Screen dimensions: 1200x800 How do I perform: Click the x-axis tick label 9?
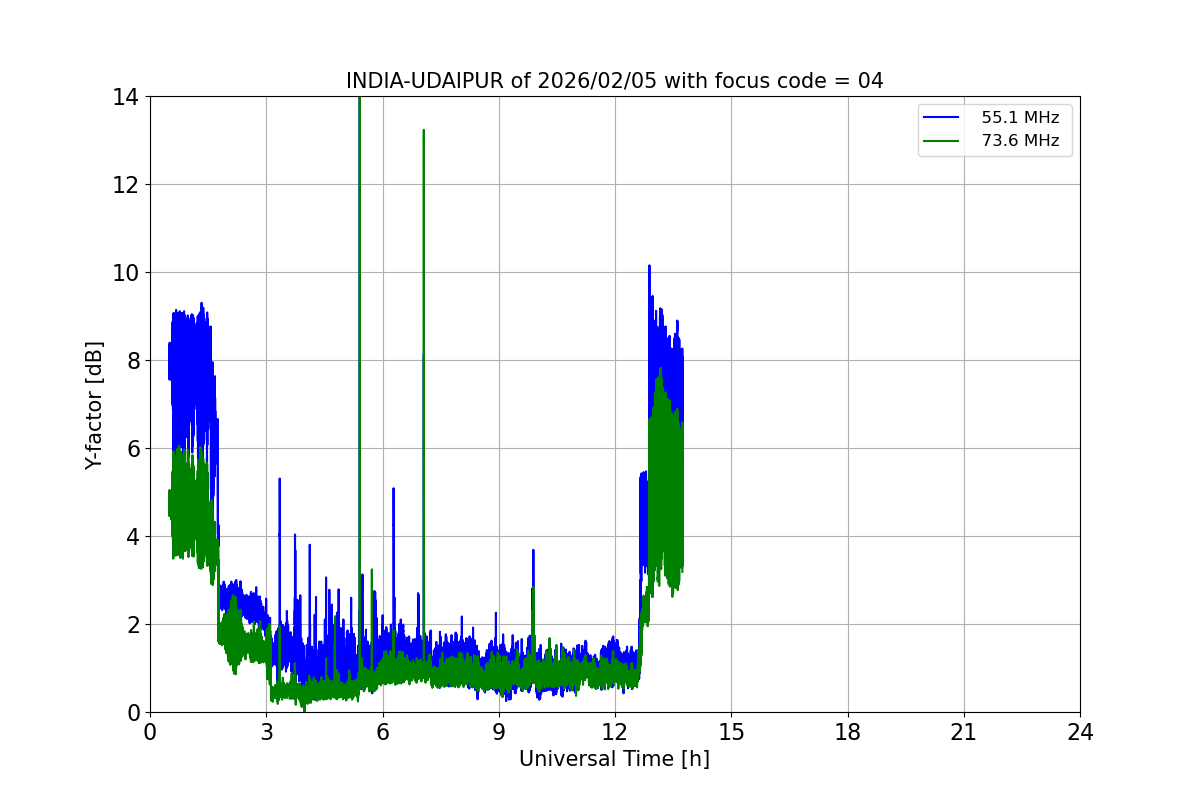tap(499, 732)
